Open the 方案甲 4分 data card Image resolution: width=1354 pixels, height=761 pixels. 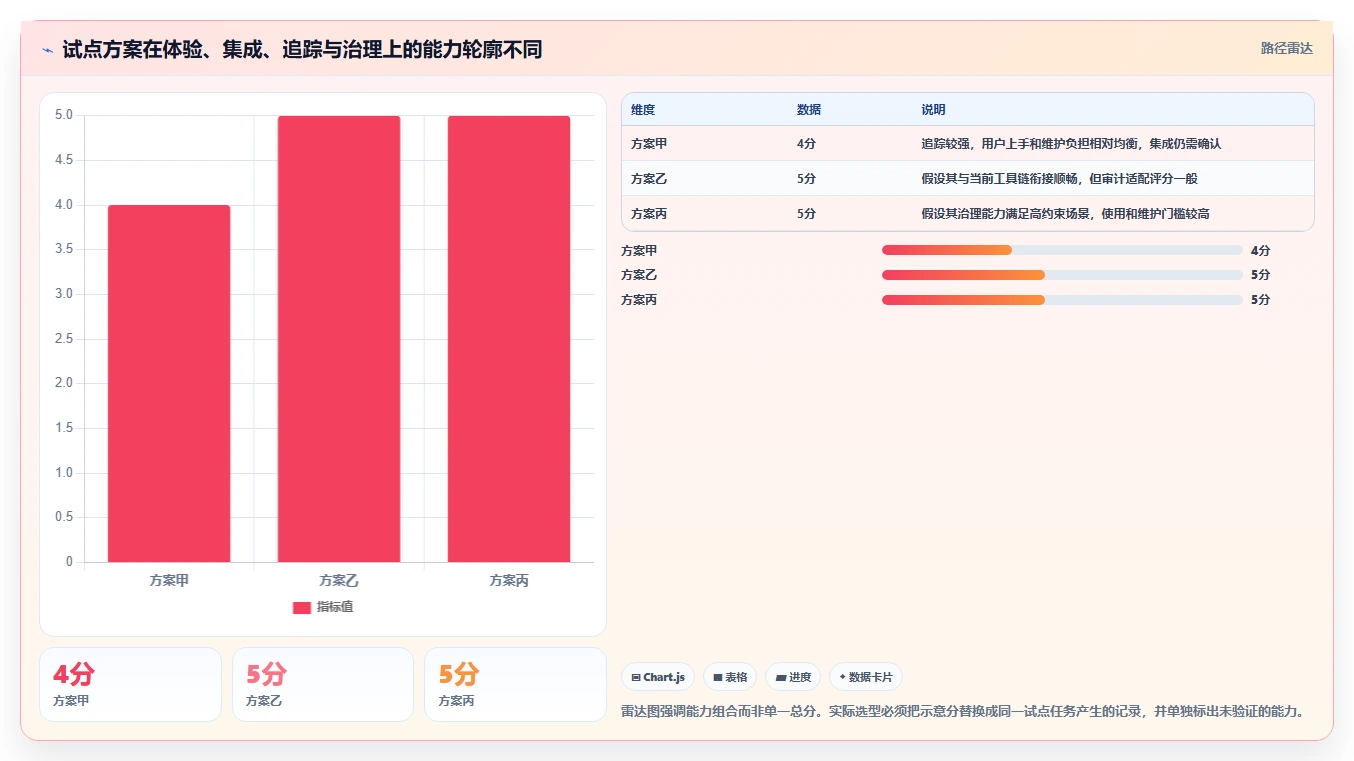(130, 684)
